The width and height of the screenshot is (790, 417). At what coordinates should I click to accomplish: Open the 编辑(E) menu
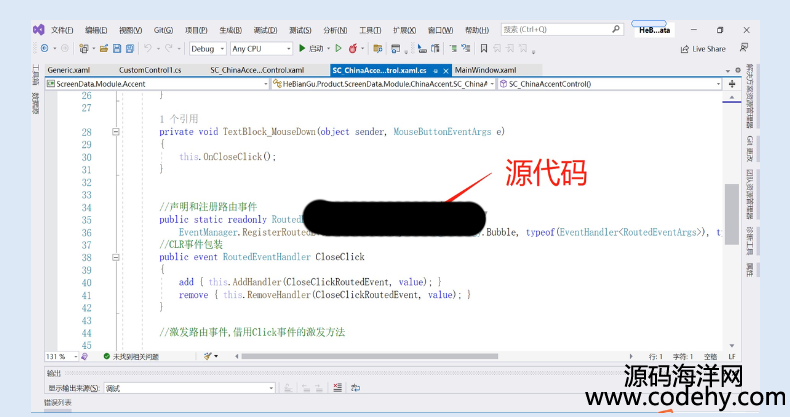tap(96, 30)
